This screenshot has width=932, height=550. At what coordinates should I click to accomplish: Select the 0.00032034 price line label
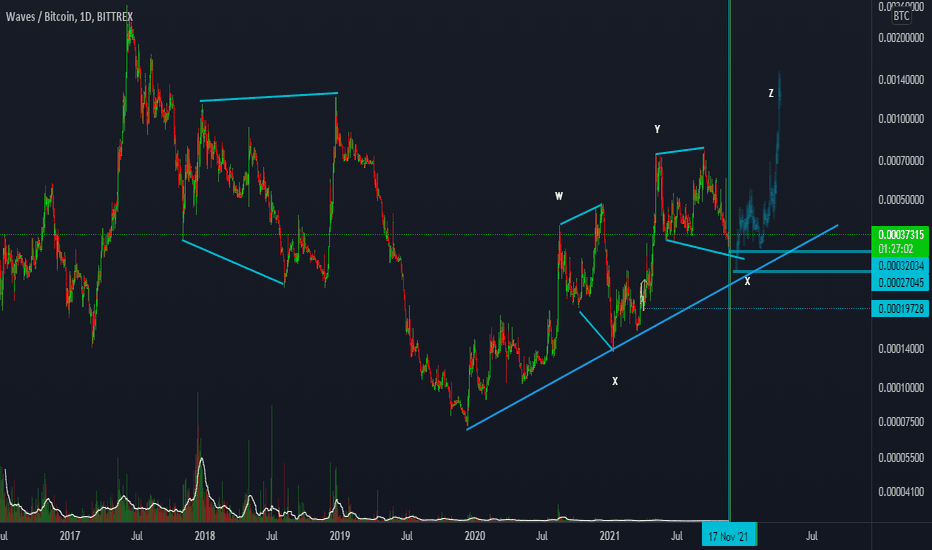(x=900, y=266)
